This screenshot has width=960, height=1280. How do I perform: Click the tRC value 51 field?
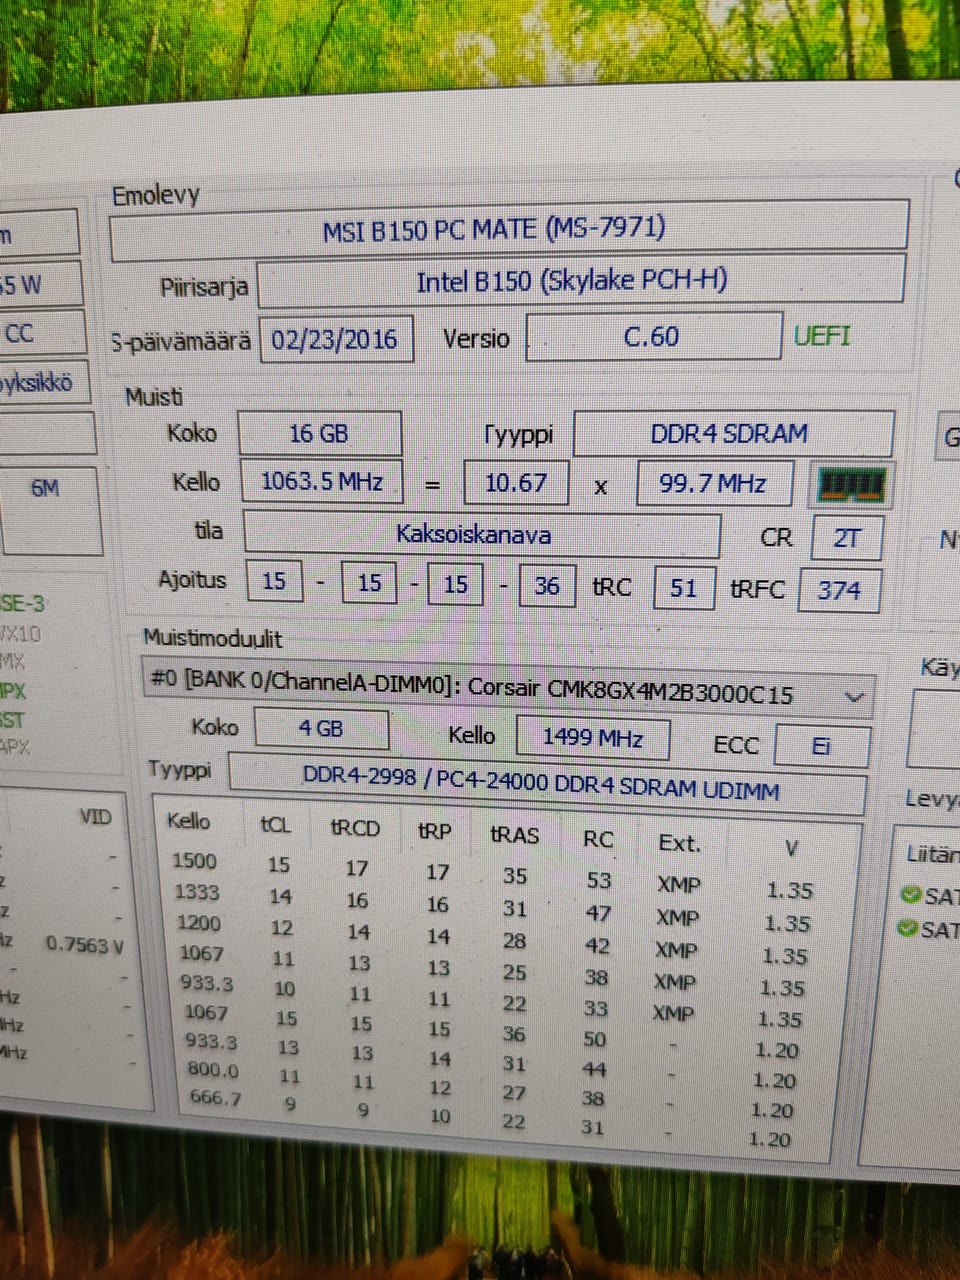click(x=683, y=587)
